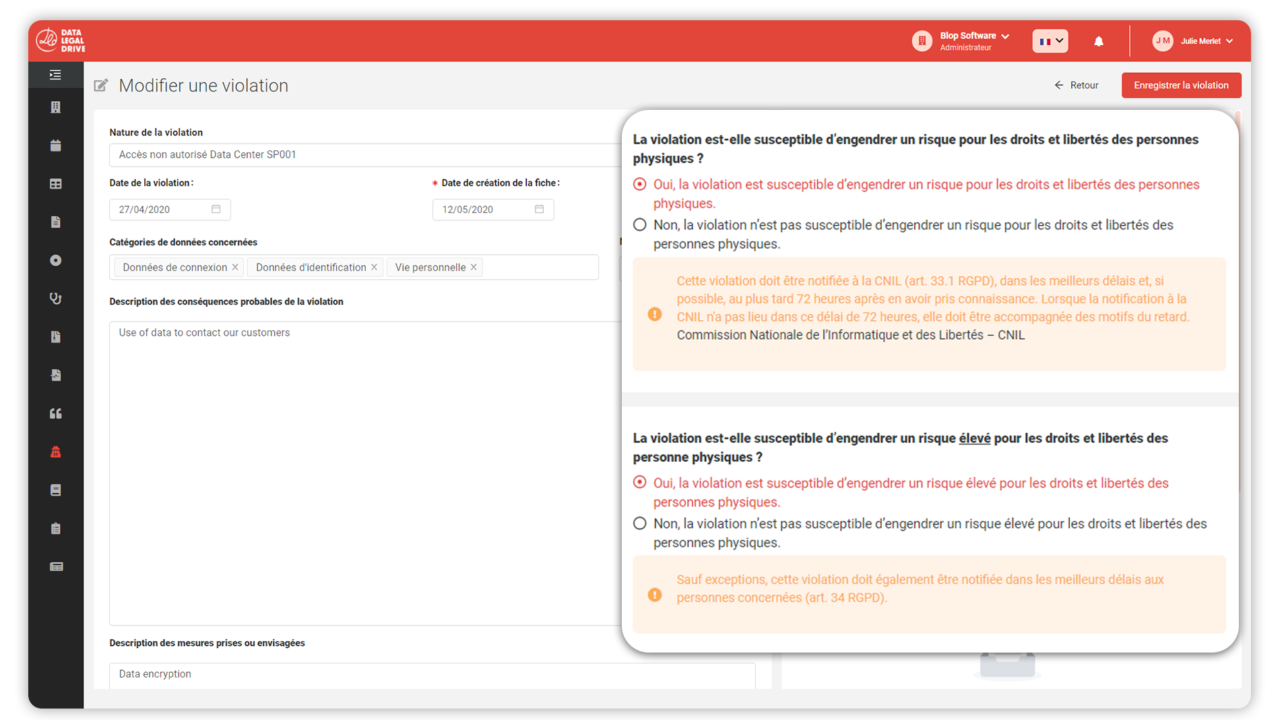Image resolution: width=1280 pixels, height=720 pixels.
Task: Click the creation date field 12/05/2020
Action: tap(493, 209)
